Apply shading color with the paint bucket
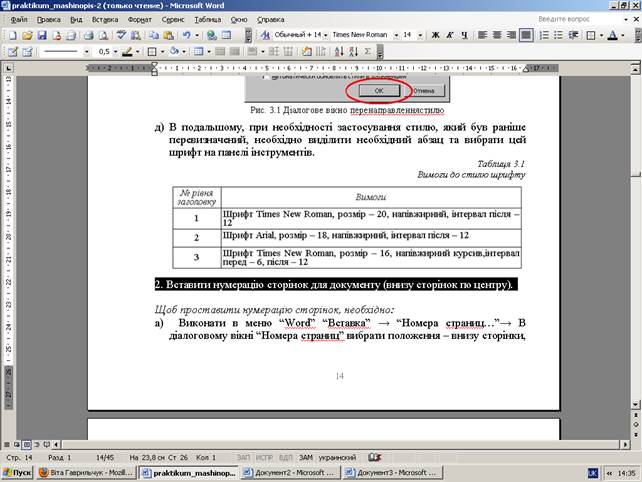Image resolution: width=642 pixels, height=482 pixels. click(174, 52)
